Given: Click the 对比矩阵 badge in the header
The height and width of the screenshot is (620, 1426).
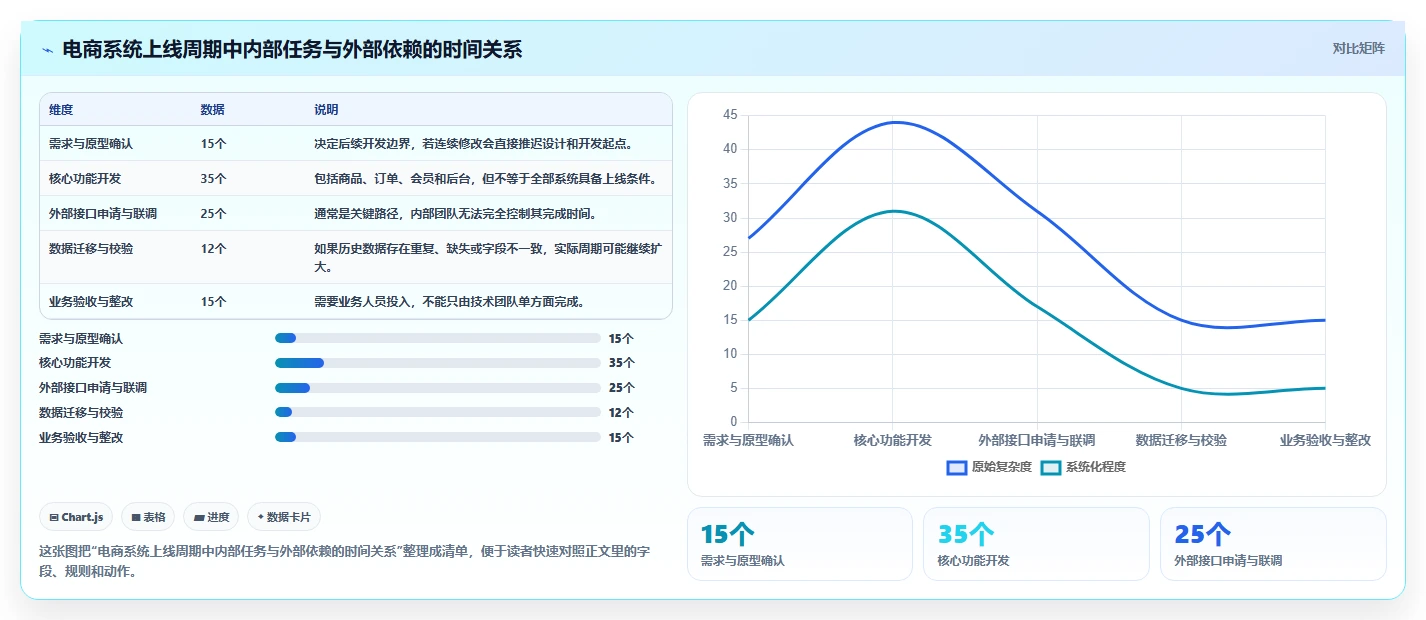Looking at the screenshot, I should click(x=1359, y=49).
